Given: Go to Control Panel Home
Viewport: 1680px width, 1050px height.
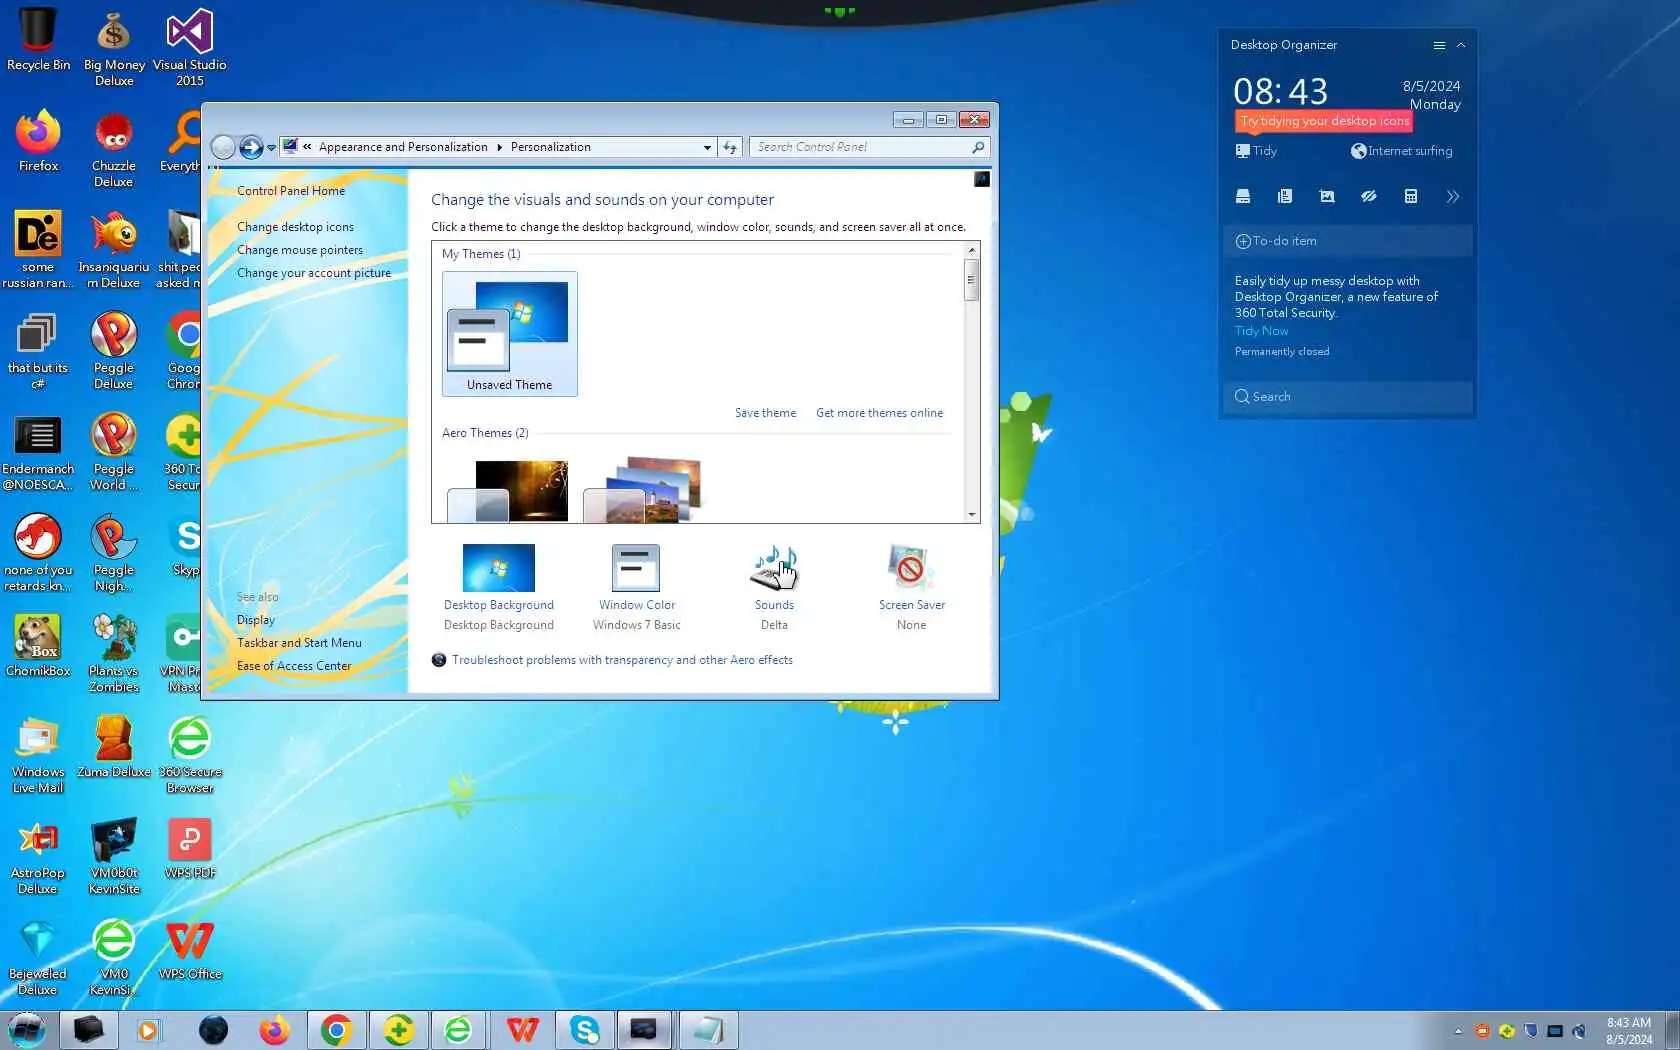Looking at the screenshot, I should click(x=291, y=191).
